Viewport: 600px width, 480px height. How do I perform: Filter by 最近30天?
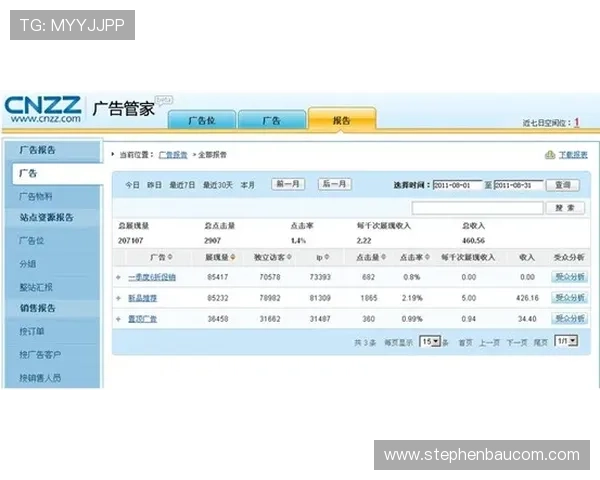(x=218, y=185)
